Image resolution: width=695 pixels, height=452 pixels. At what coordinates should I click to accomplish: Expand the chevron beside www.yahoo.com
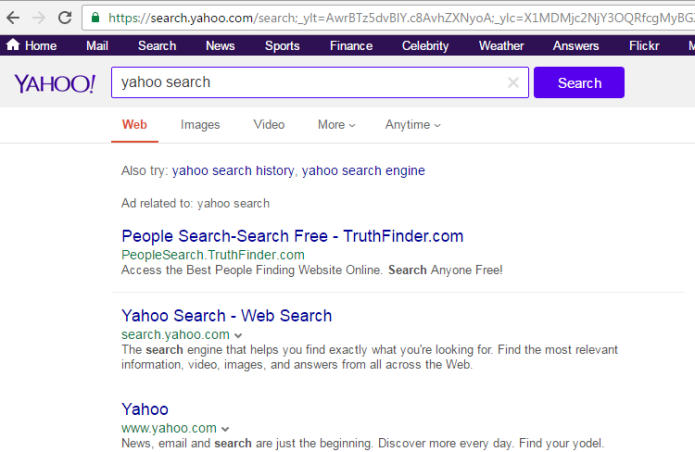[225, 429]
